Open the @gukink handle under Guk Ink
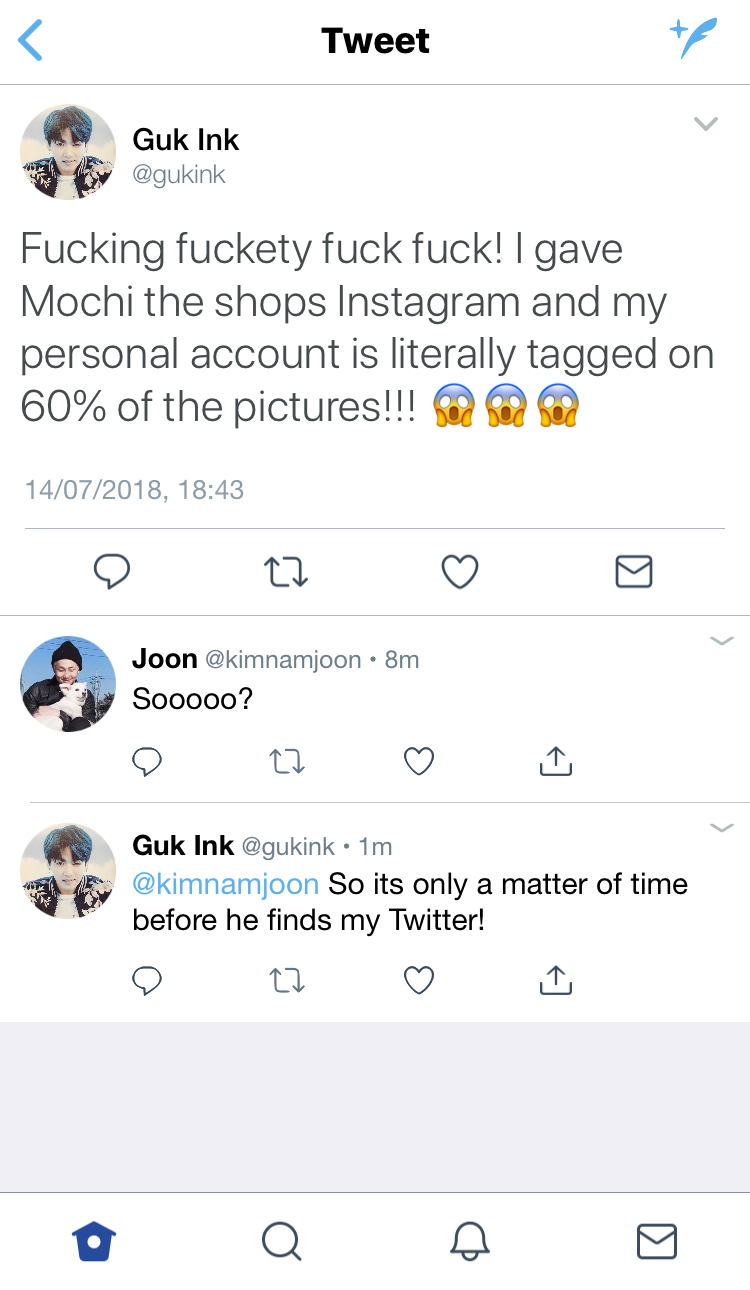Image resolution: width=750 pixels, height=1290 pixels. click(179, 175)
